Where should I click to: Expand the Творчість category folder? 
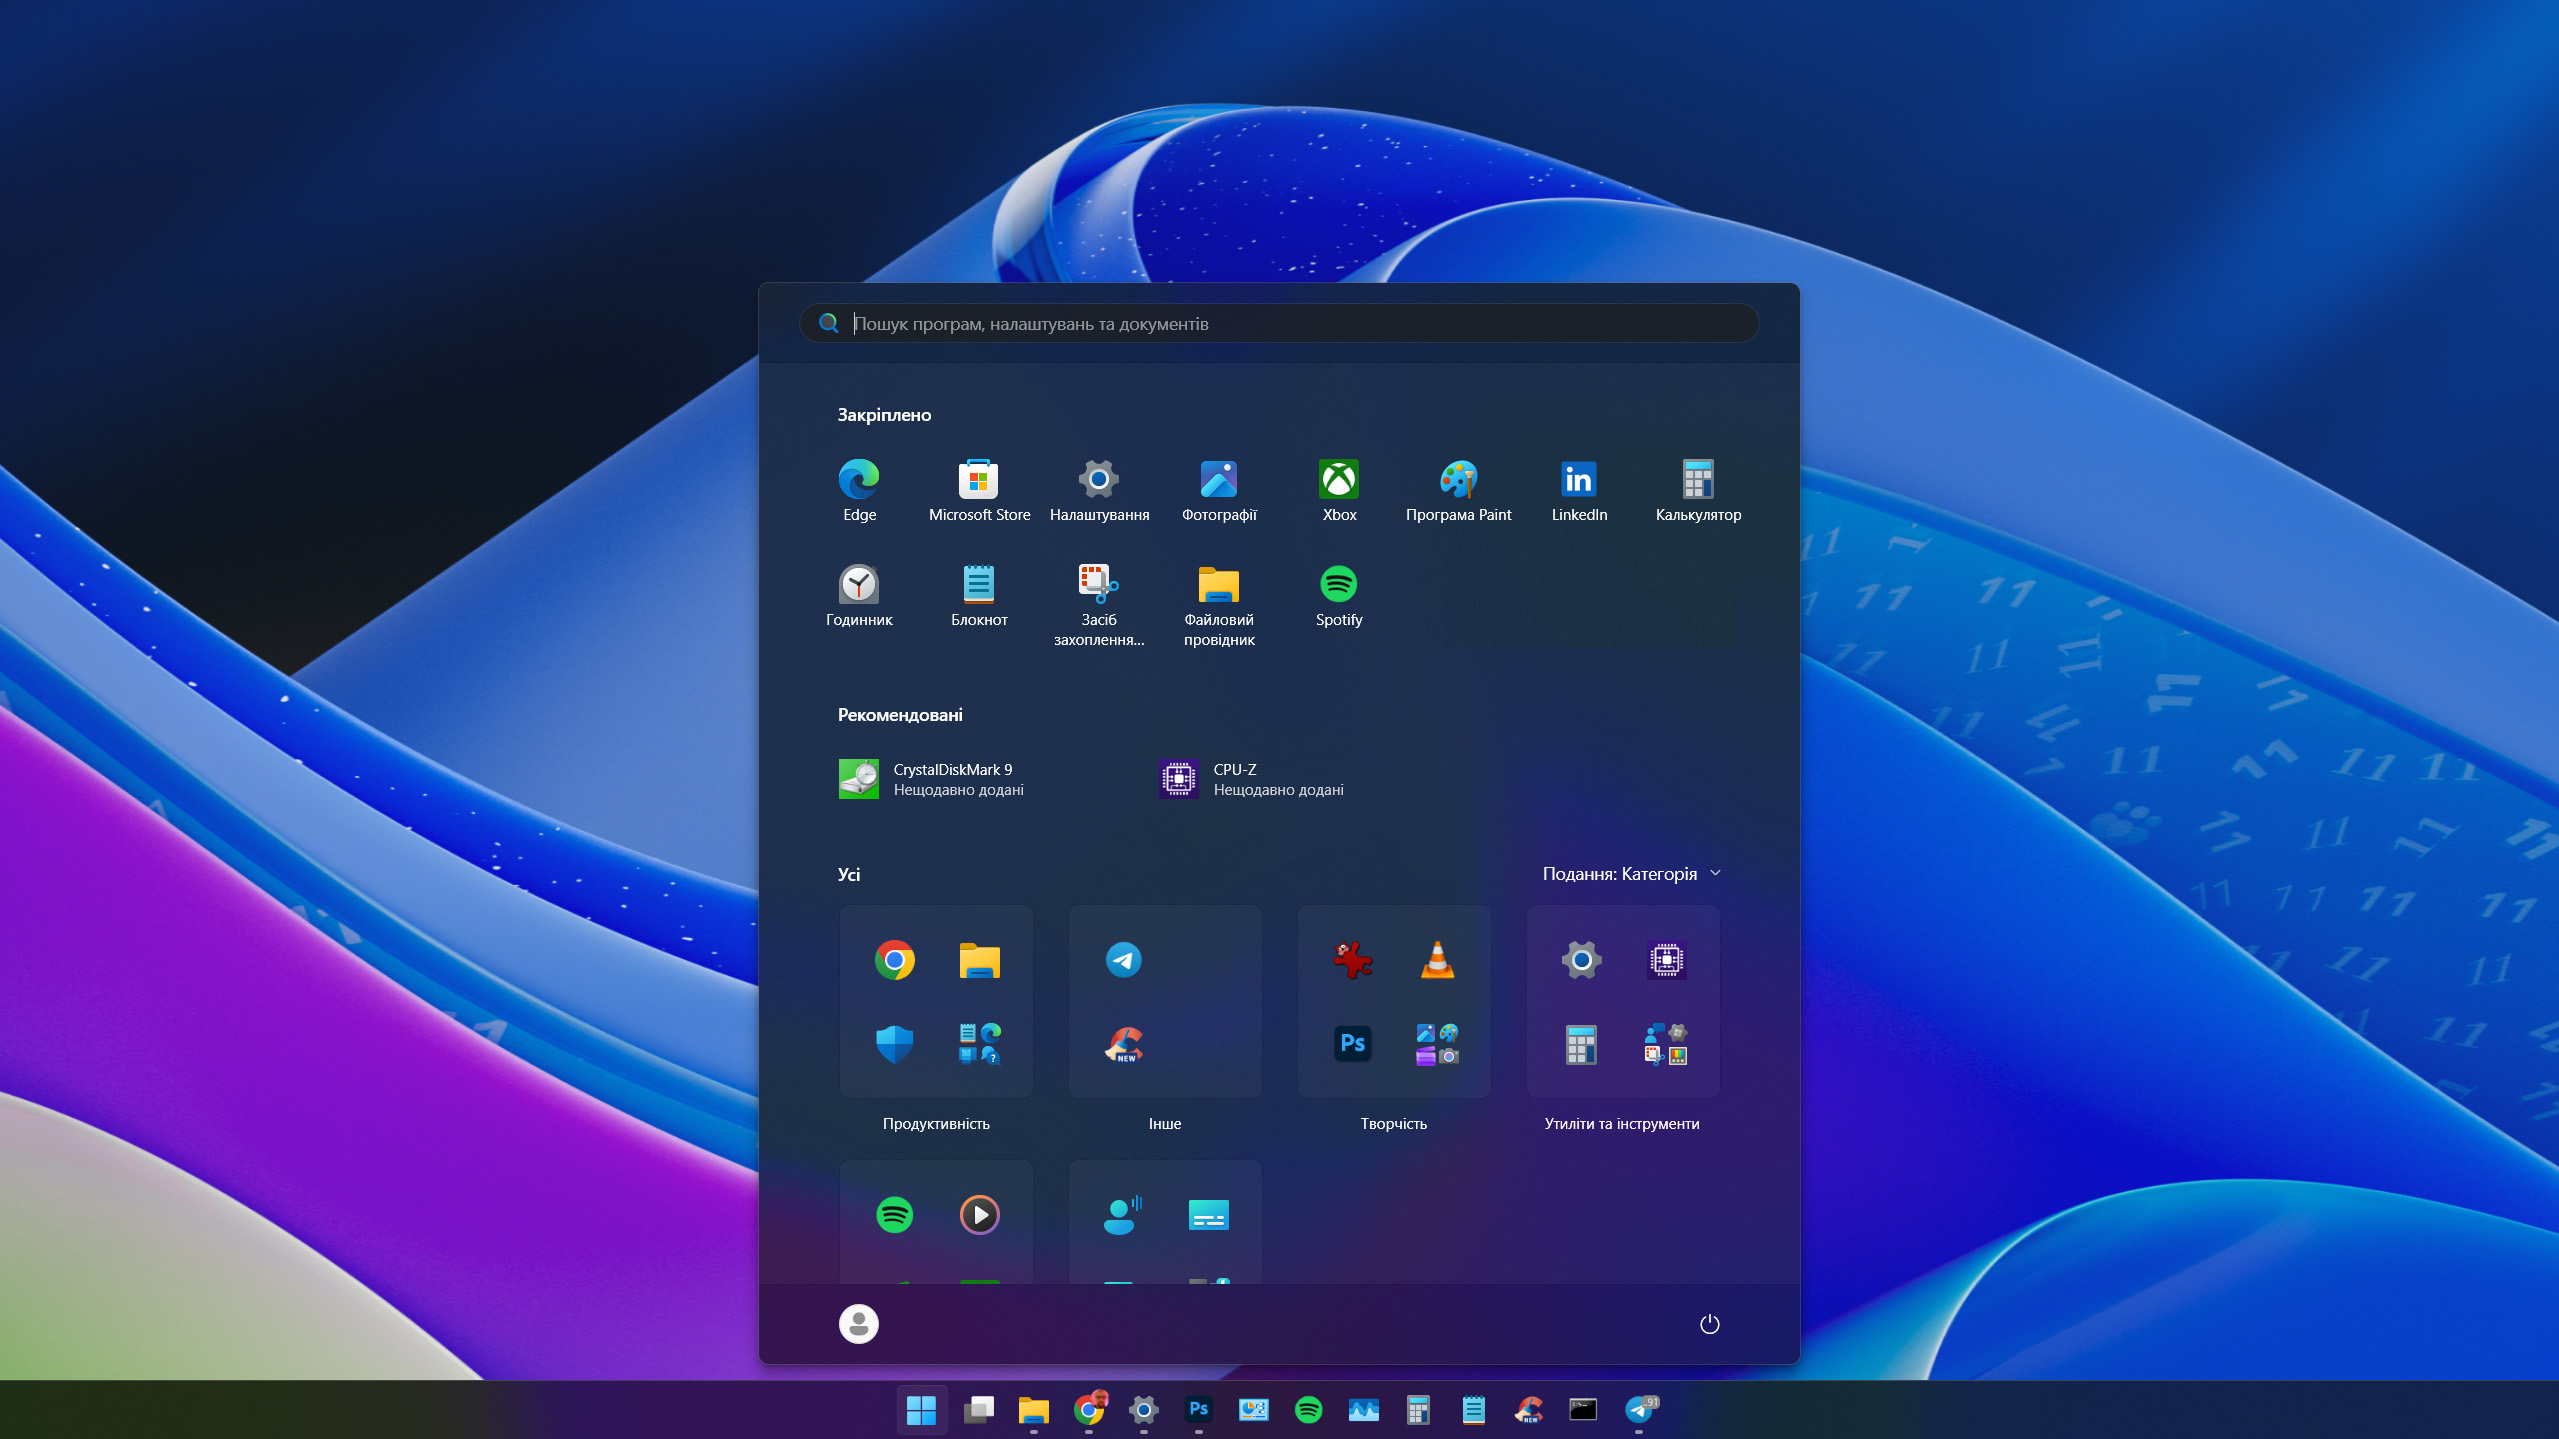click(1393, 1002)
